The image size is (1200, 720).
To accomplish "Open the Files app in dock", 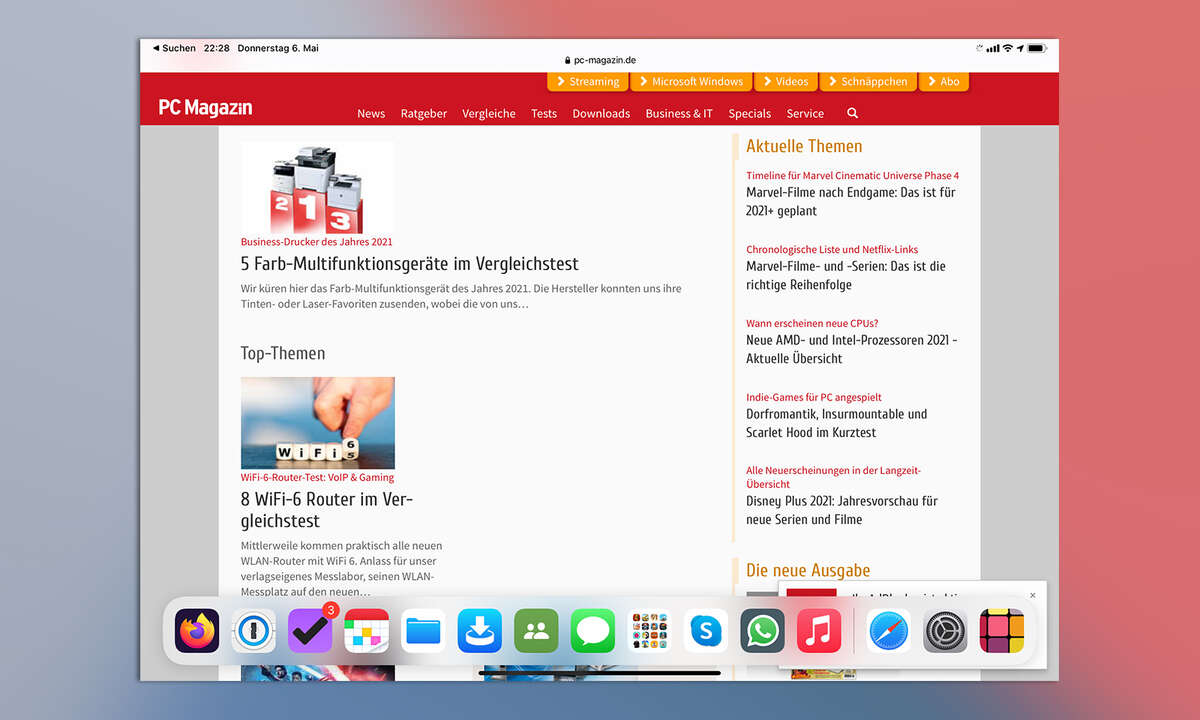I will pyautogui.click(x=423, y=631).
